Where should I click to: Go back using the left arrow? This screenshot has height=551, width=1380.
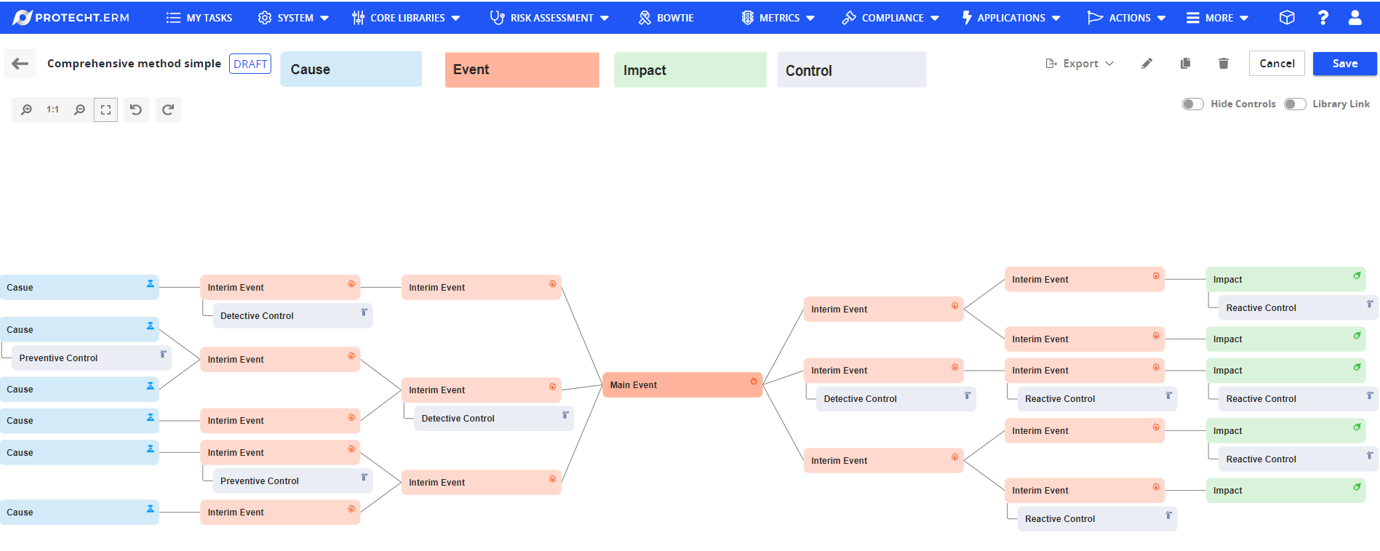click(20, 64)
